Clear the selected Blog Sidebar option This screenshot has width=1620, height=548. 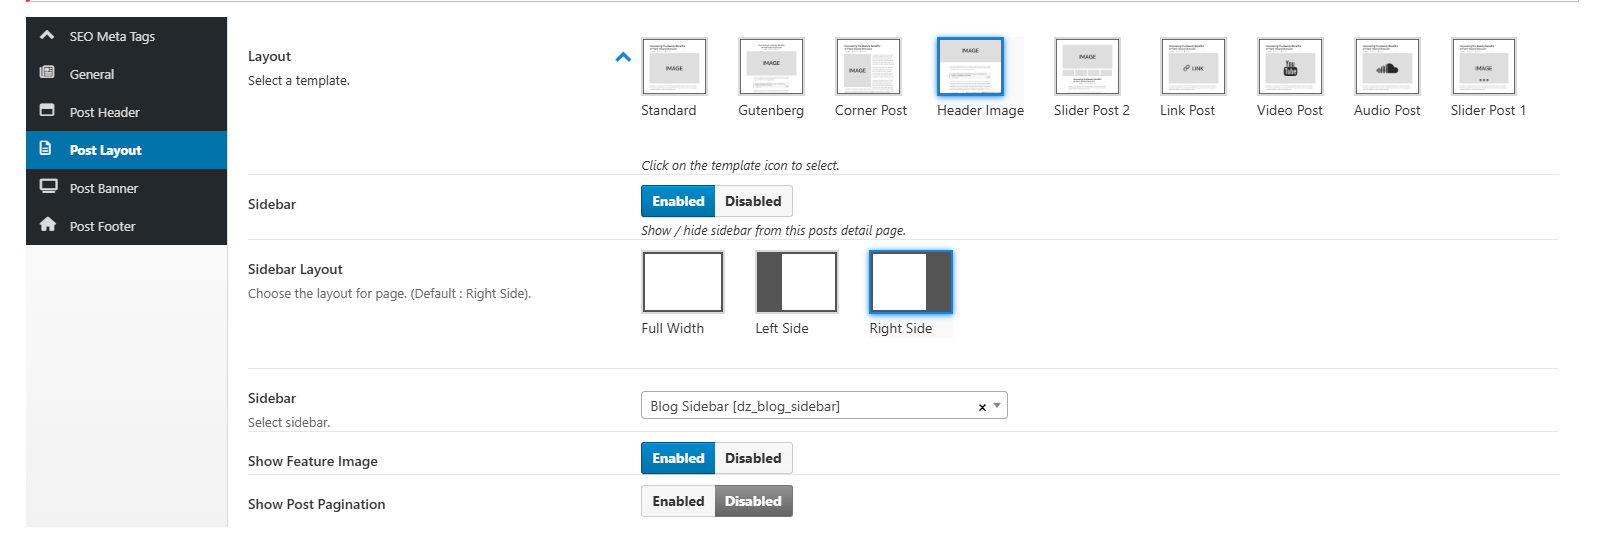(982, 407)
